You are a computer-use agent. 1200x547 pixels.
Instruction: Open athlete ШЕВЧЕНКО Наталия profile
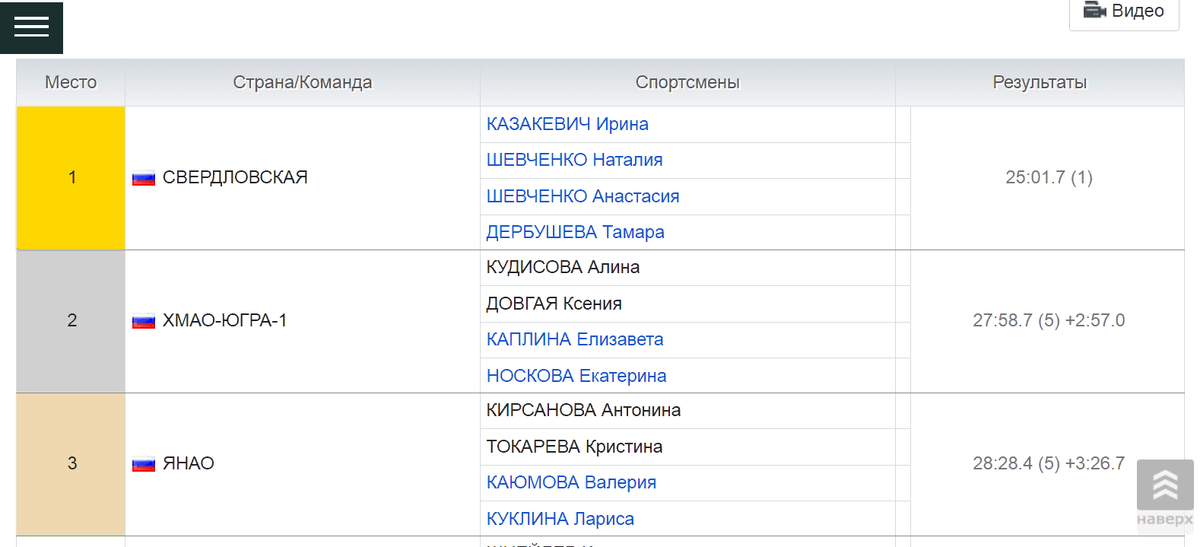[574, 160]
